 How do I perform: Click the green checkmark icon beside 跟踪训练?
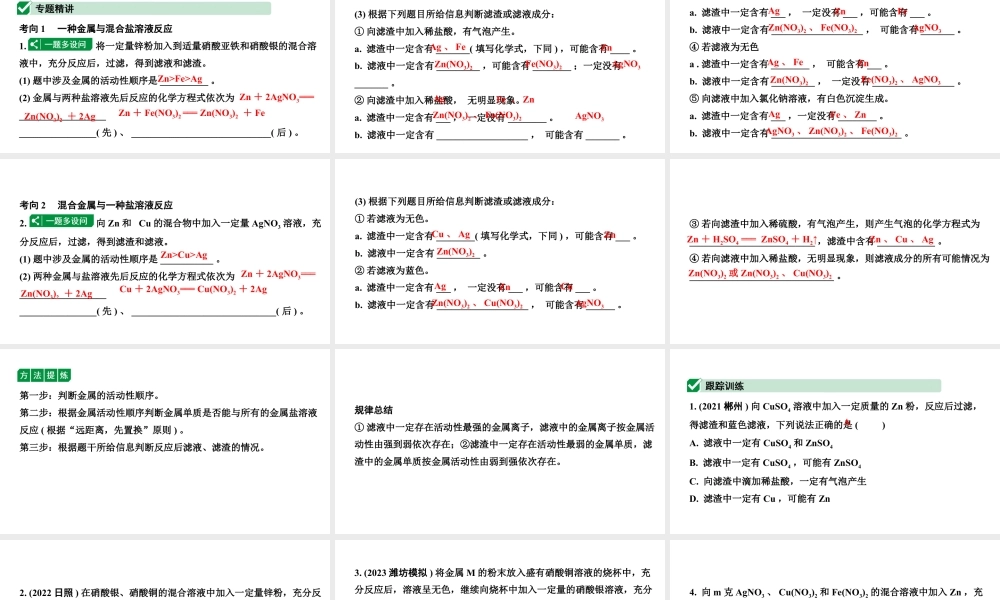point(693,386)
